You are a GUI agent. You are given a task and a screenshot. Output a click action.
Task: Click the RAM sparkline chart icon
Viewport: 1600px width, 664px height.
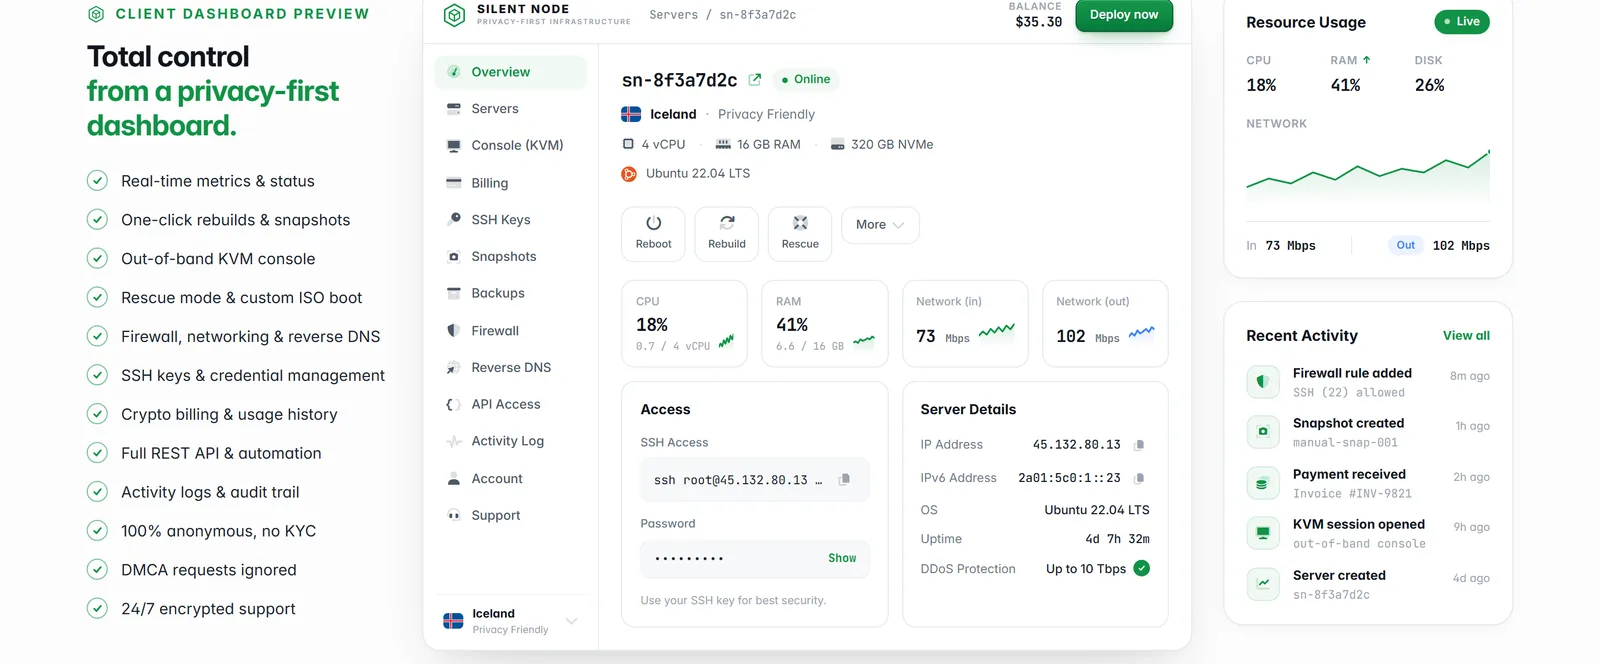864,341
